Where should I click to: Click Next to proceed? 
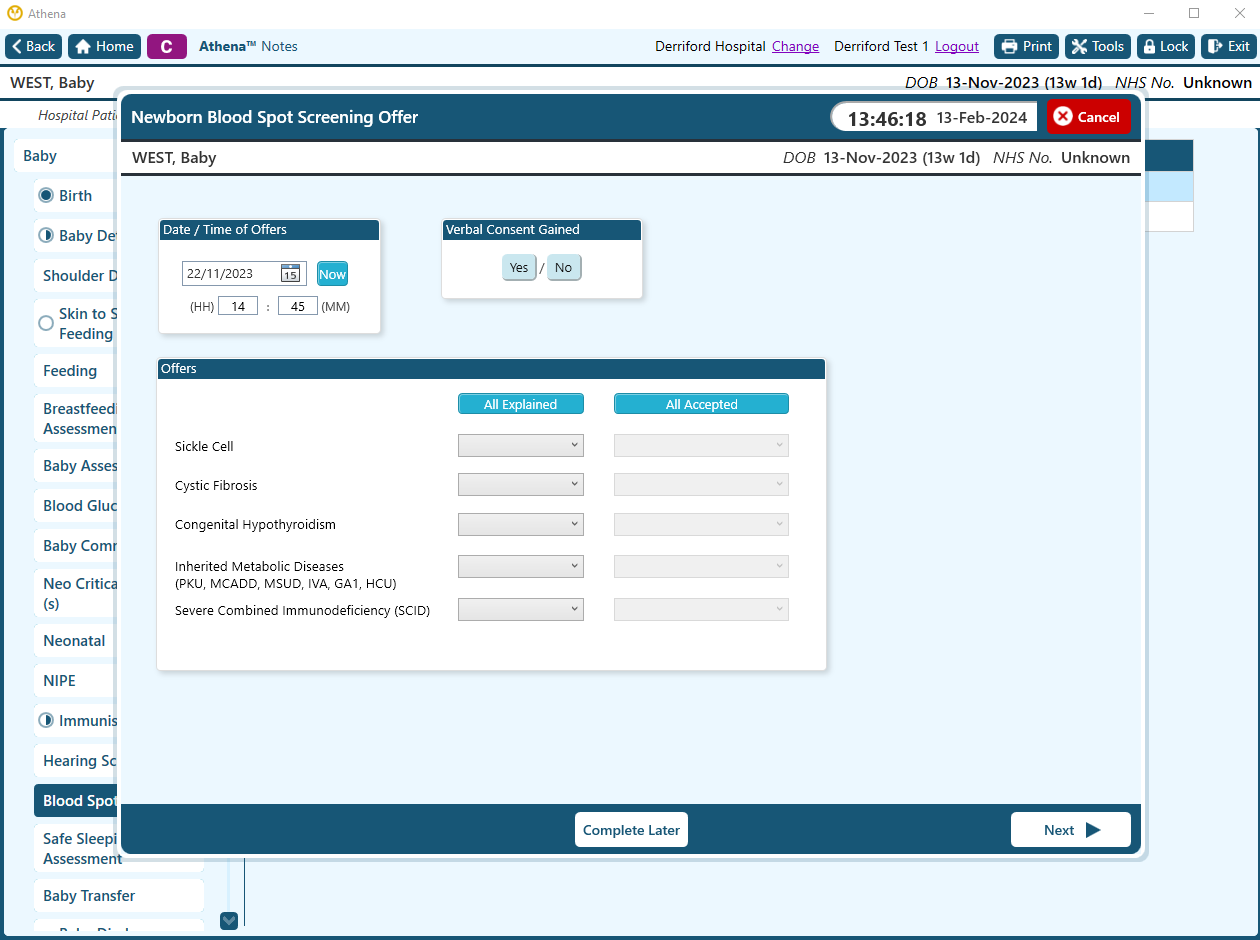coord(1071,830)
